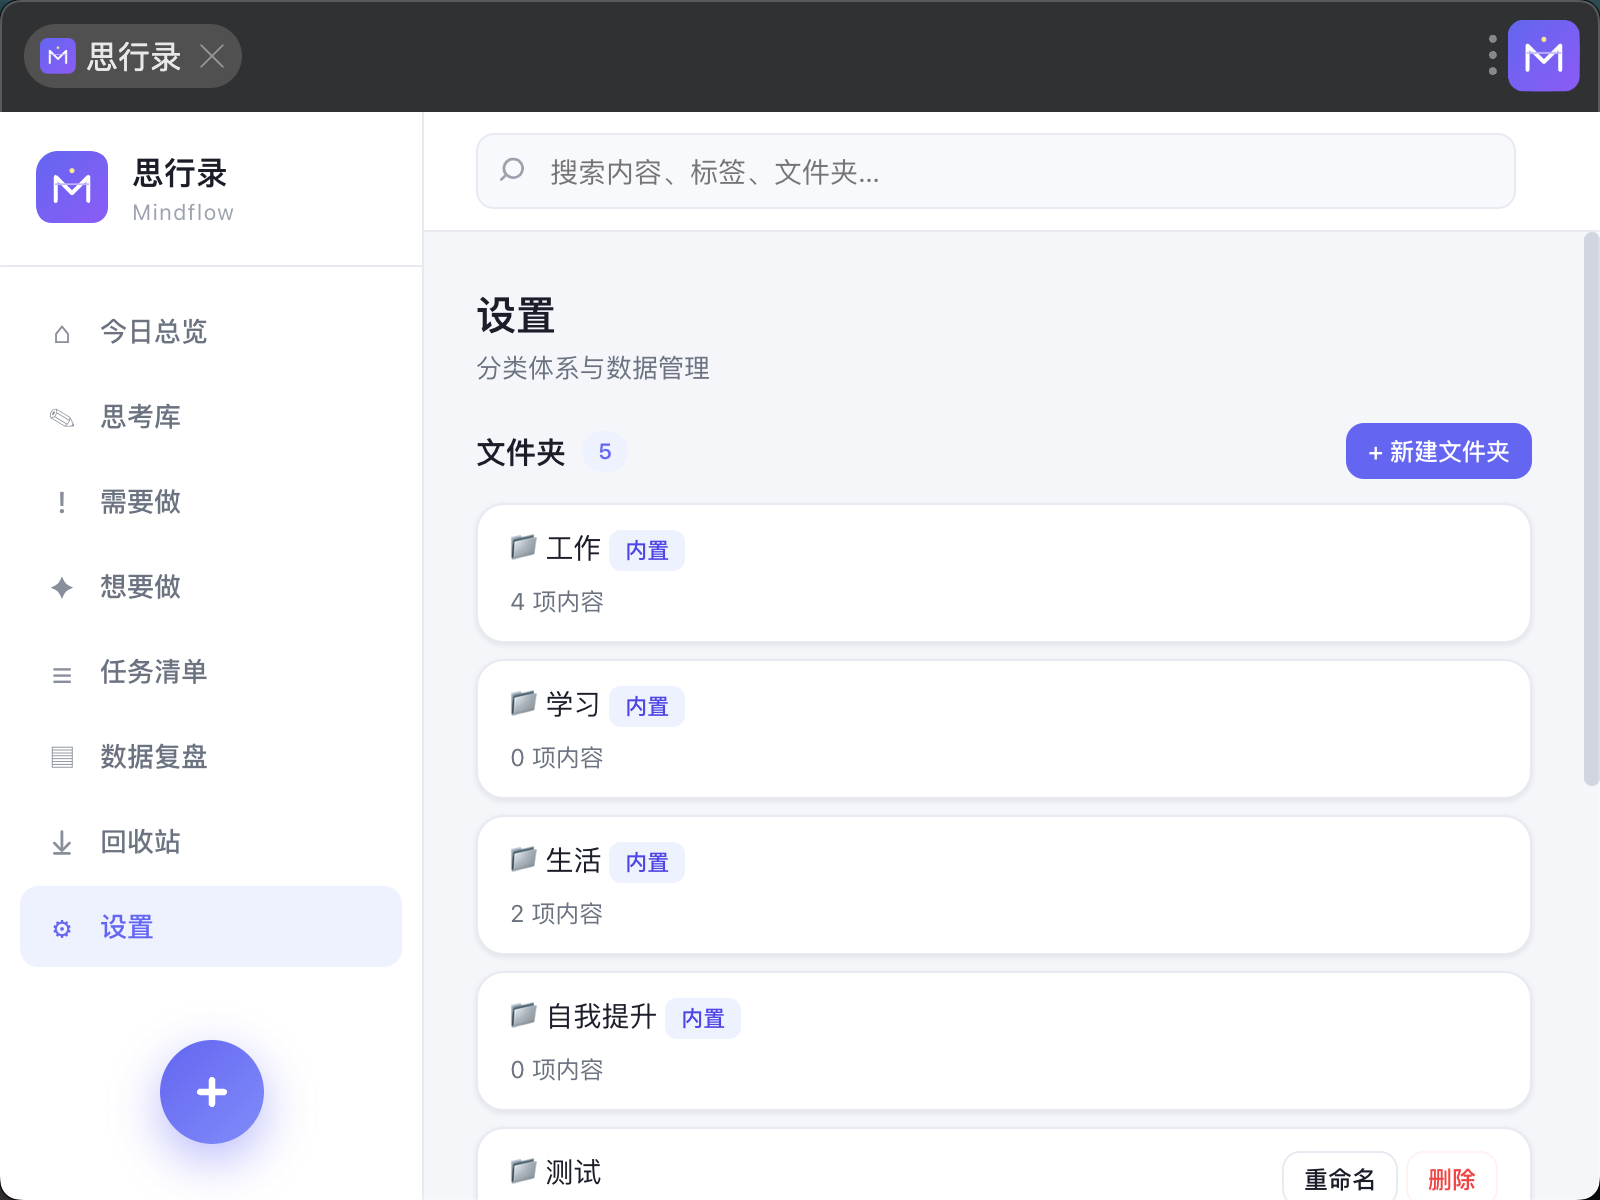Click the gear icon for 设置
The height and width of the screenshot is (1200, 1600).
point(62,928)
